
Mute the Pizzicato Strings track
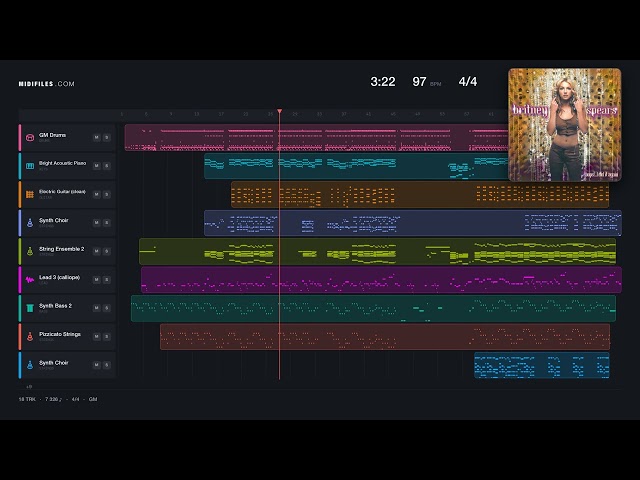coord(96,336)
